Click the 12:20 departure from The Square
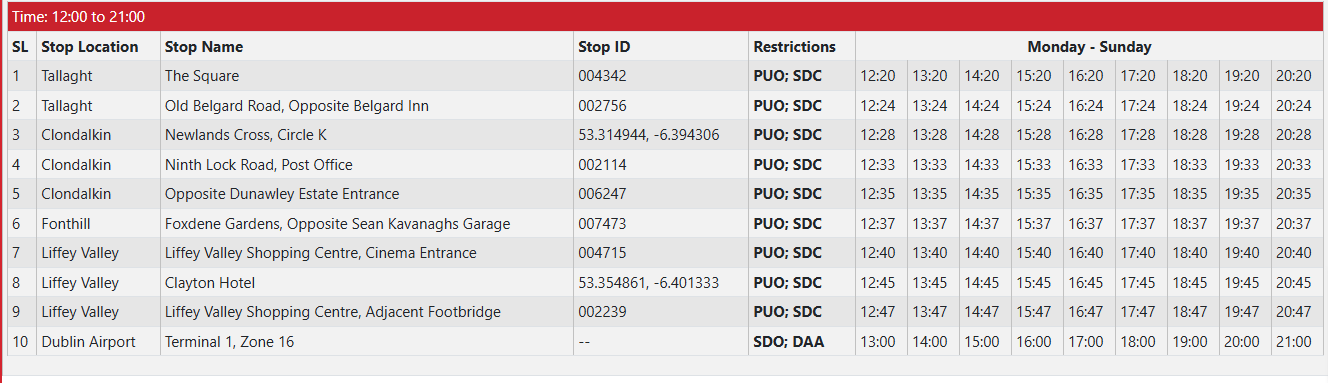 coord(878,76)
